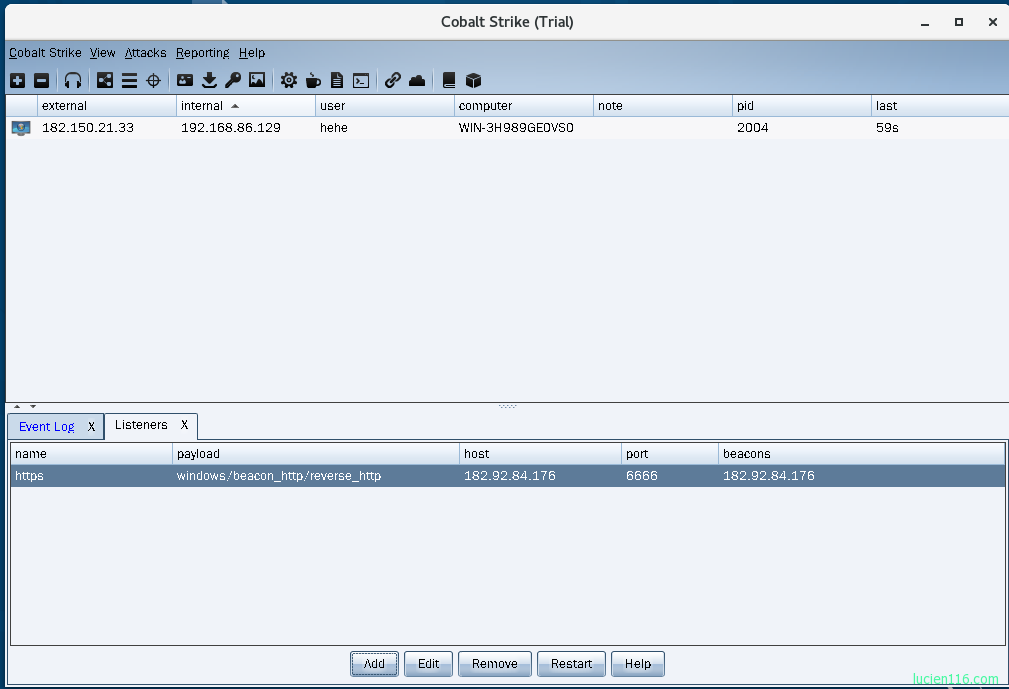1009x689 pixels.
Task: Sort listeners by beacons column header
Action: click(x=862, y=454)
